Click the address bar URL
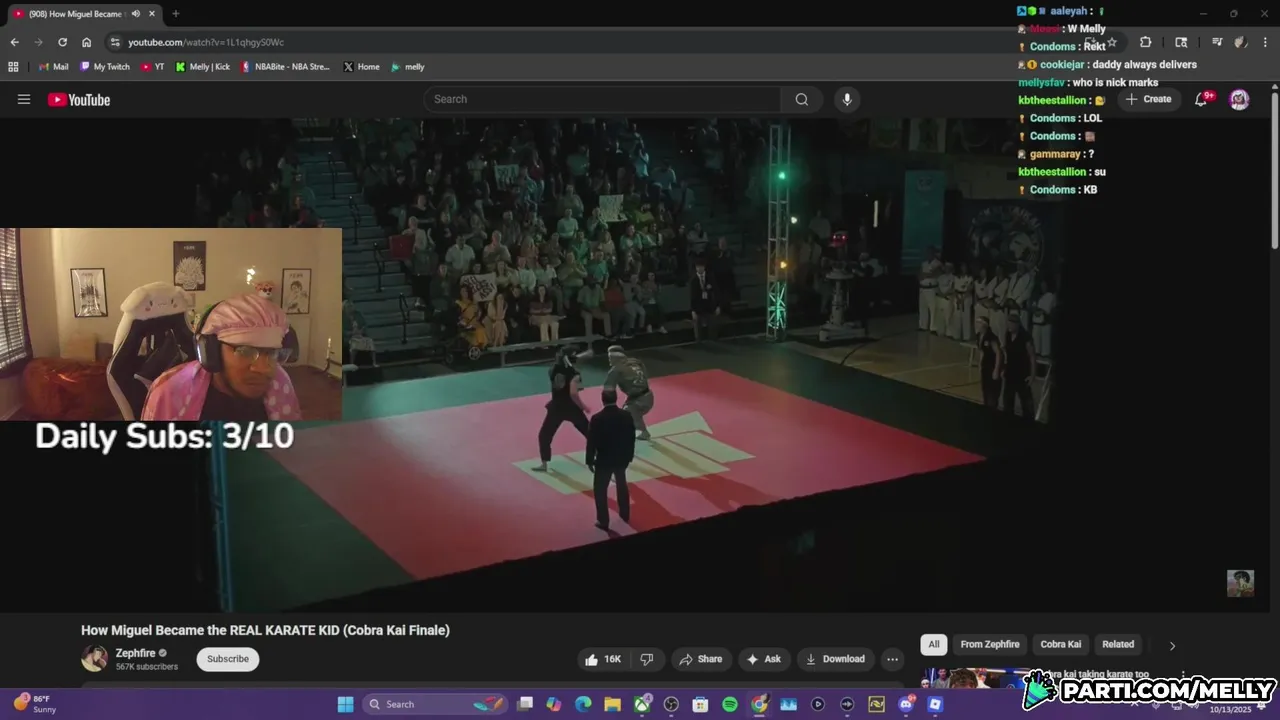 (x=206, y=42)
